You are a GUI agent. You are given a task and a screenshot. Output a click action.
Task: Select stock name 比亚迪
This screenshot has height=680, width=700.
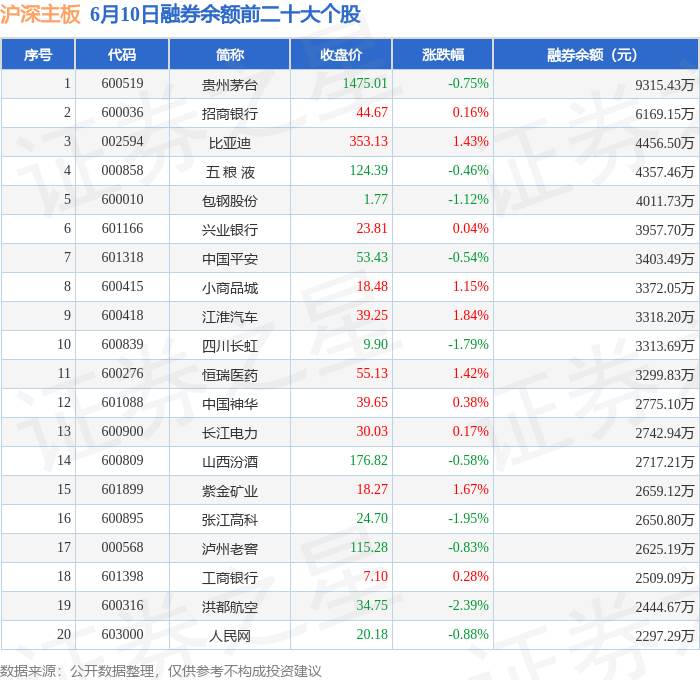230,142
